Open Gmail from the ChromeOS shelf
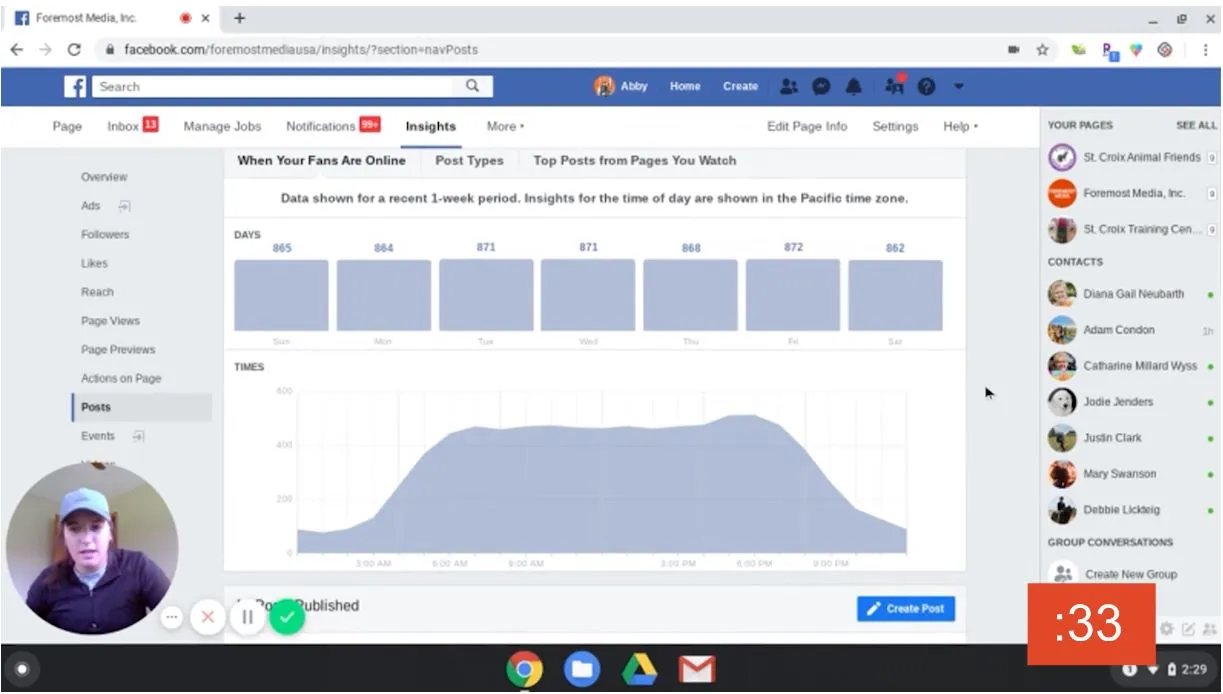Image resolution: width=1223 pixels, height=694 pixels. click(696, 669)
